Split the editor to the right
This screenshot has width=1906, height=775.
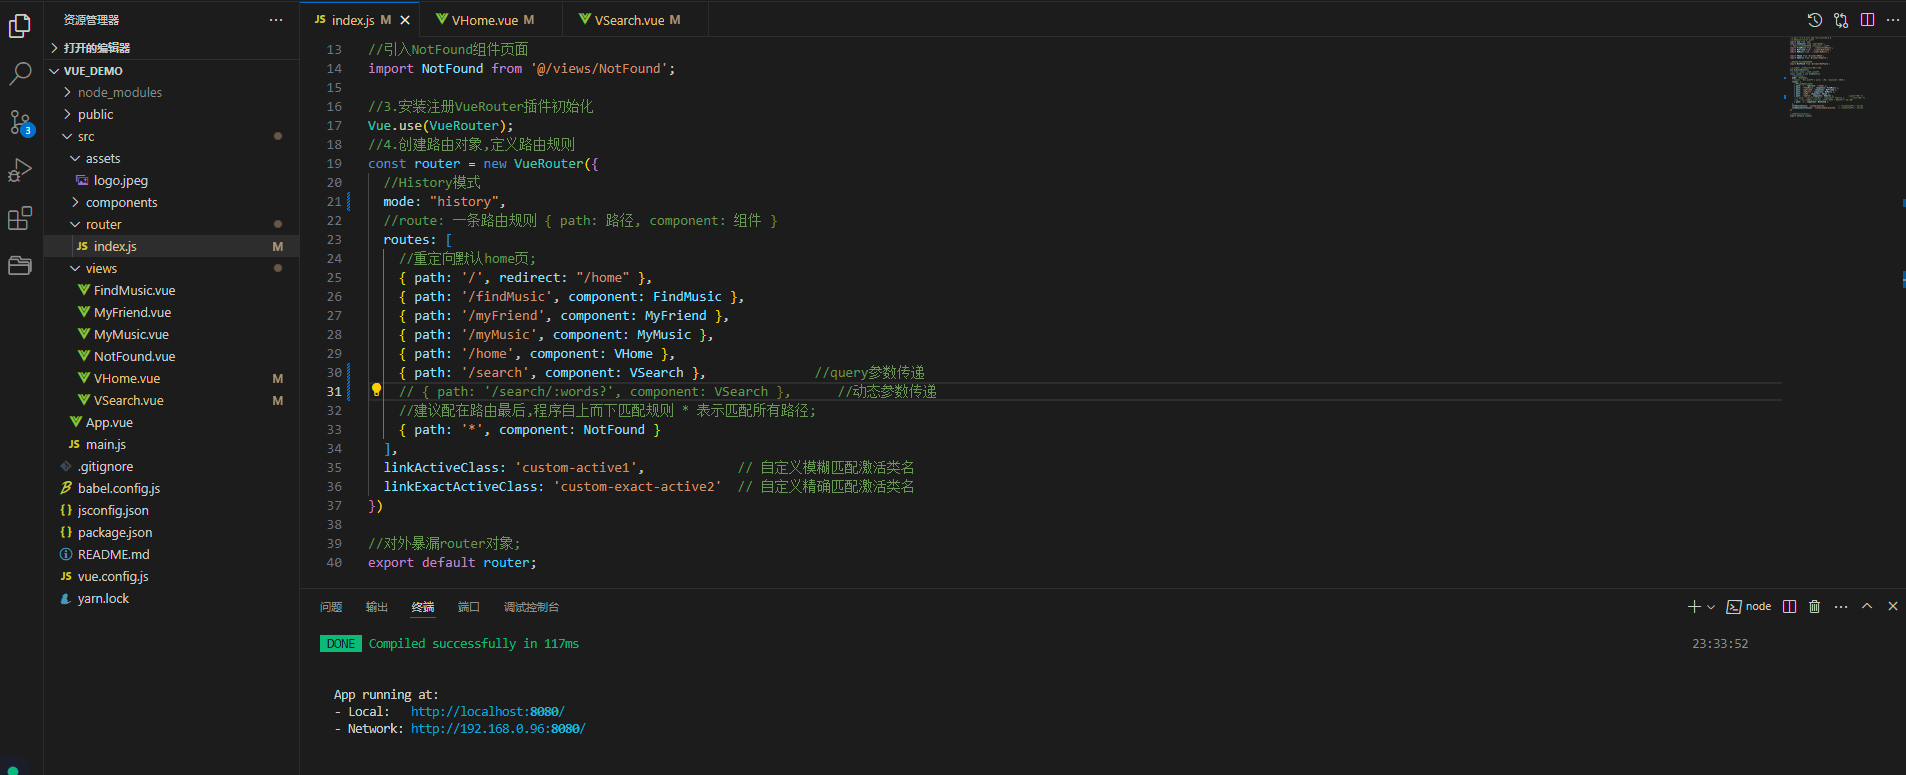click(1867, 20)
